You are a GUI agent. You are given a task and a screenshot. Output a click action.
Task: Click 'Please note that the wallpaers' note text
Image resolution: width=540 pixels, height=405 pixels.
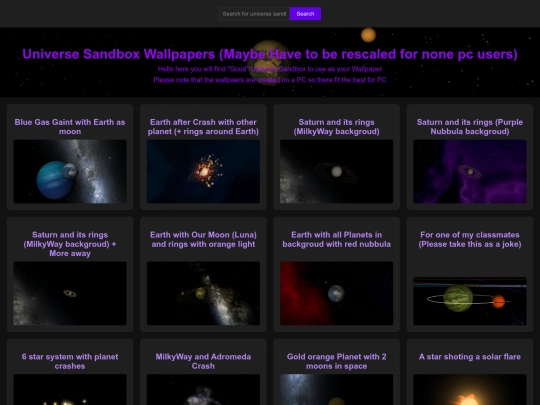[x=270, y=80]
